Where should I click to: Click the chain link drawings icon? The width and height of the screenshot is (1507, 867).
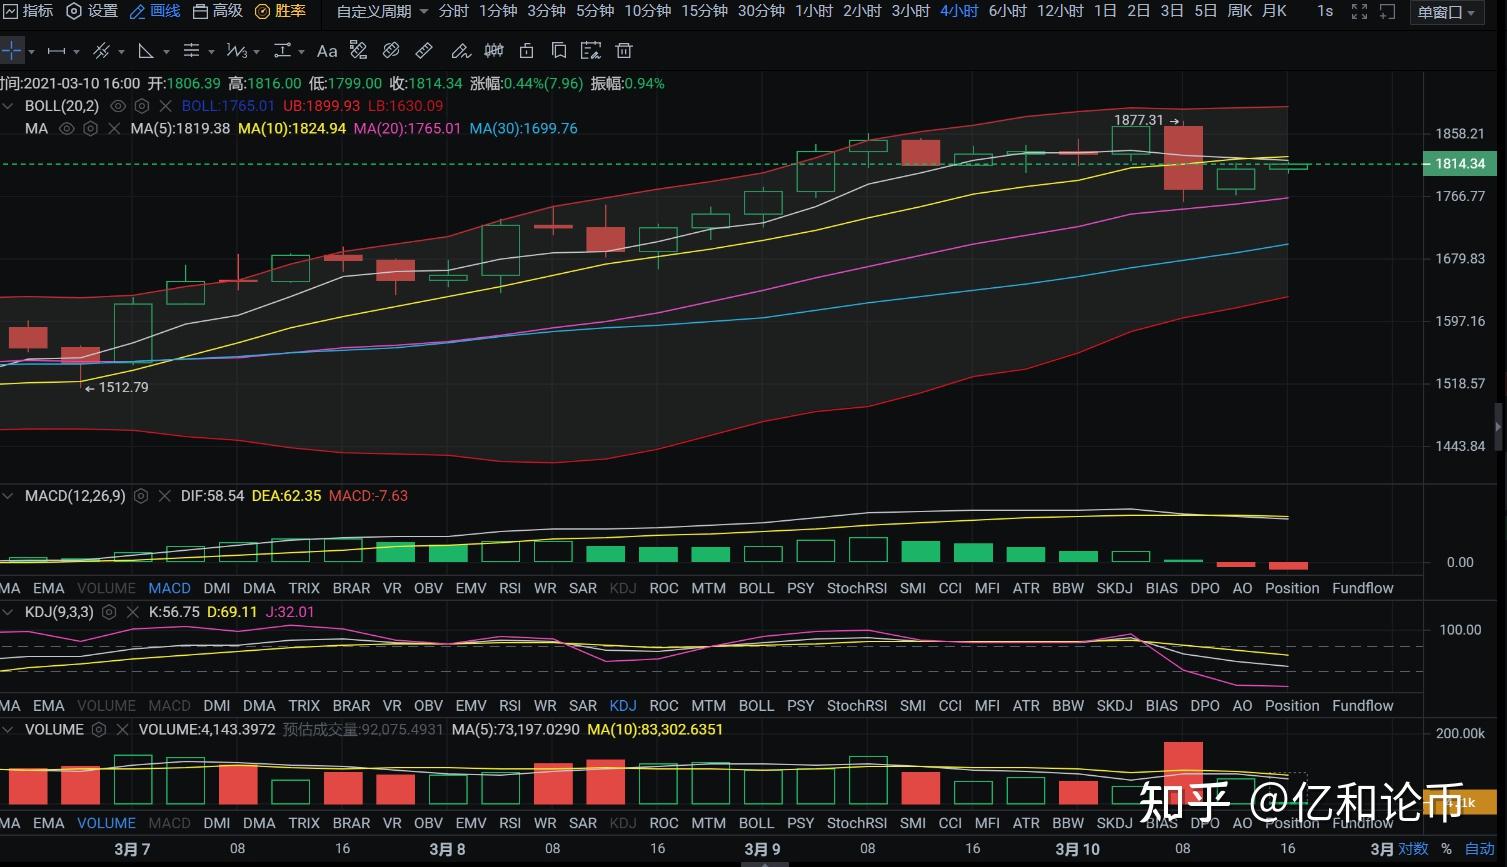(392, 50)
